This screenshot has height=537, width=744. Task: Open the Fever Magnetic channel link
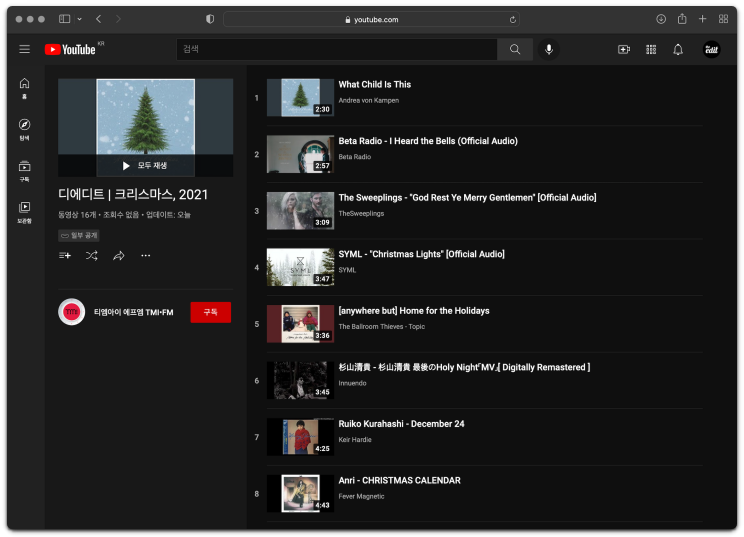pyautogui.click(x=361, y=497)
